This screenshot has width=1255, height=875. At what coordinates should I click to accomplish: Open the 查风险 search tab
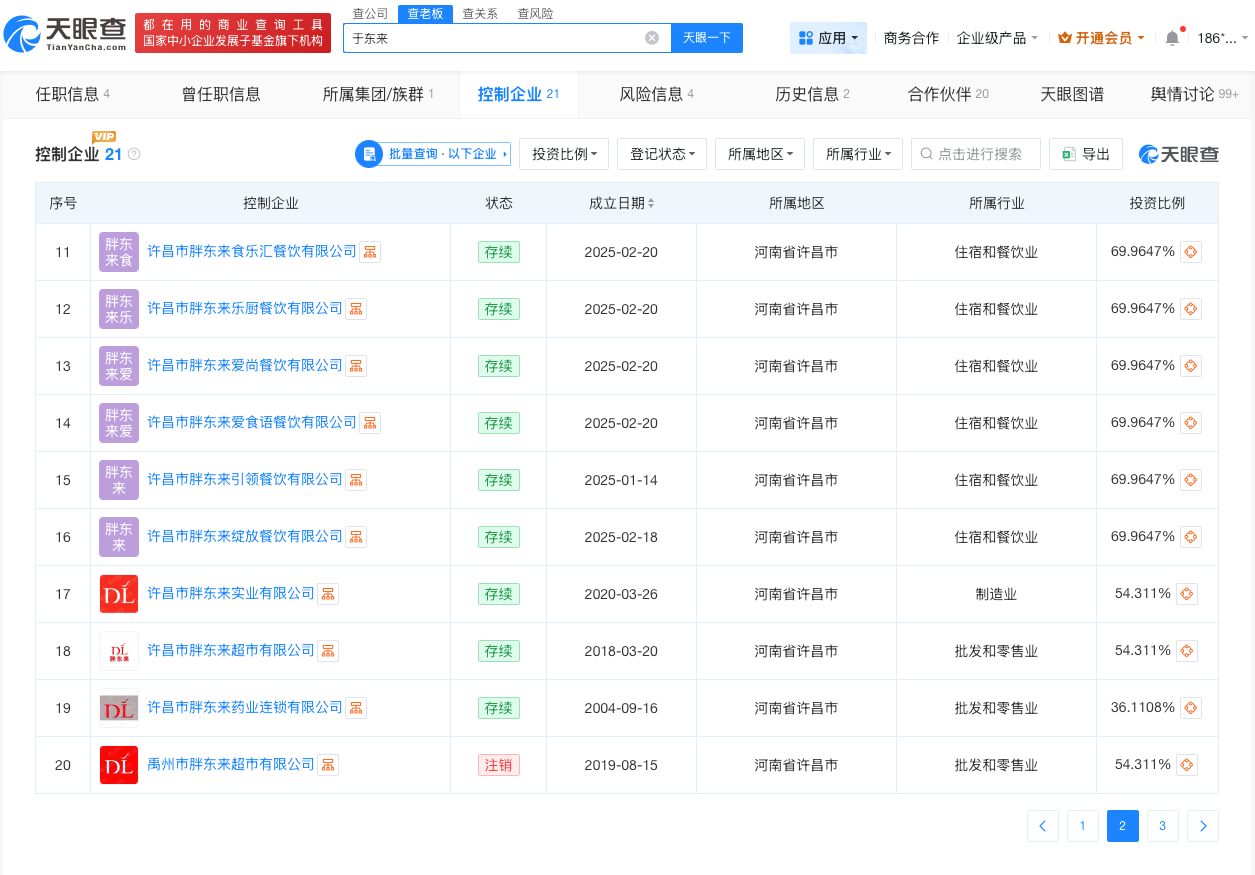(x=538, y=13)
